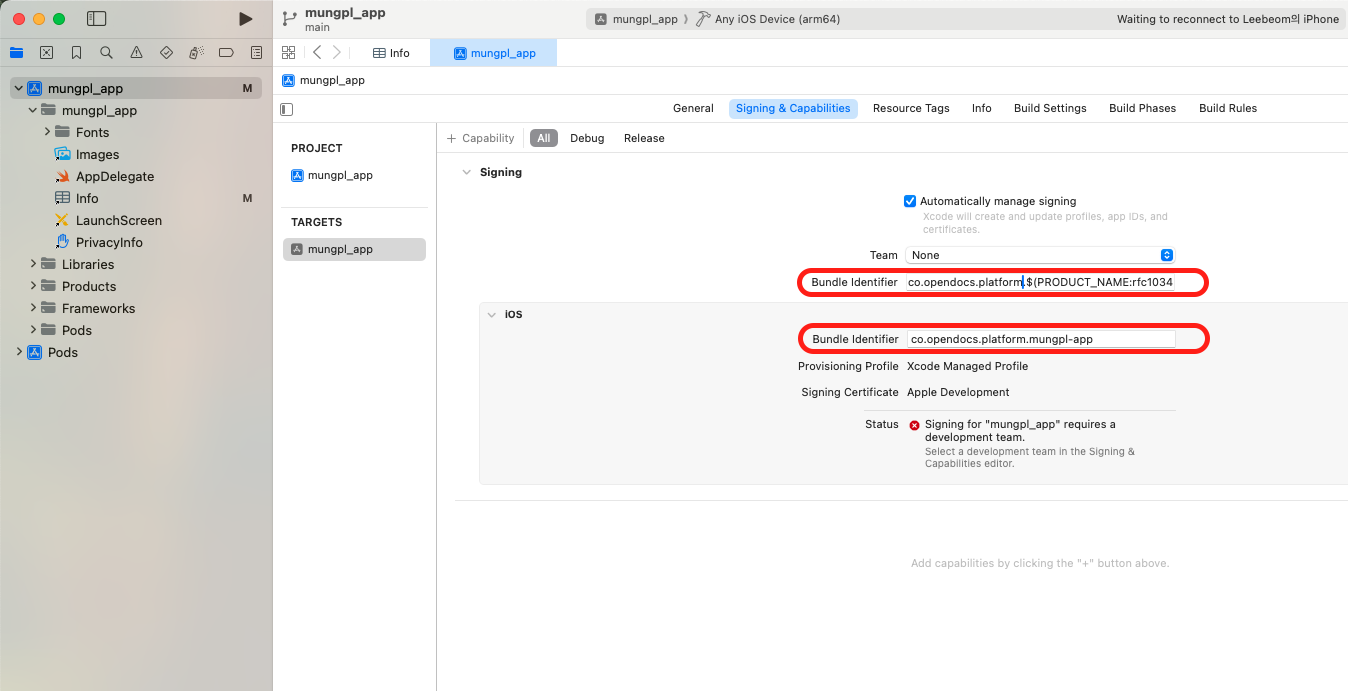Toggle the targets list panel icon

(287, 109)
